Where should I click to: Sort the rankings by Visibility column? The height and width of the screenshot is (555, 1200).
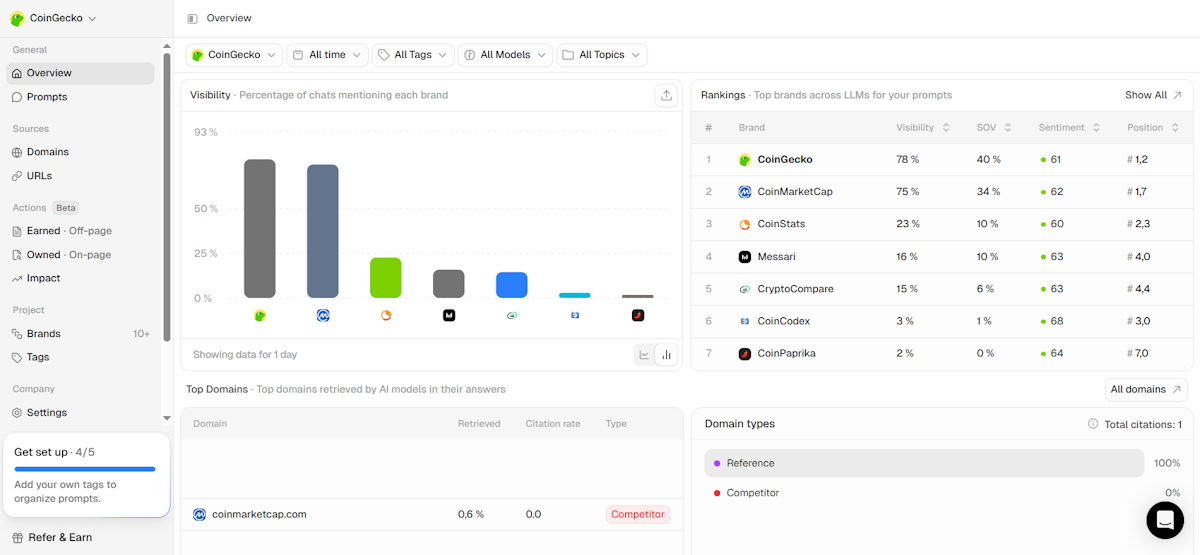(x=921, y=127)
